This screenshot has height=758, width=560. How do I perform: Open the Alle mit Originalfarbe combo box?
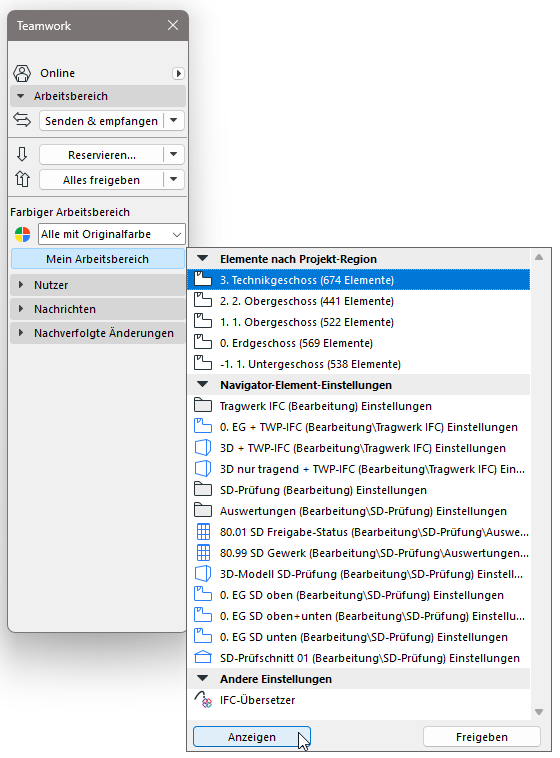point(112,234)
